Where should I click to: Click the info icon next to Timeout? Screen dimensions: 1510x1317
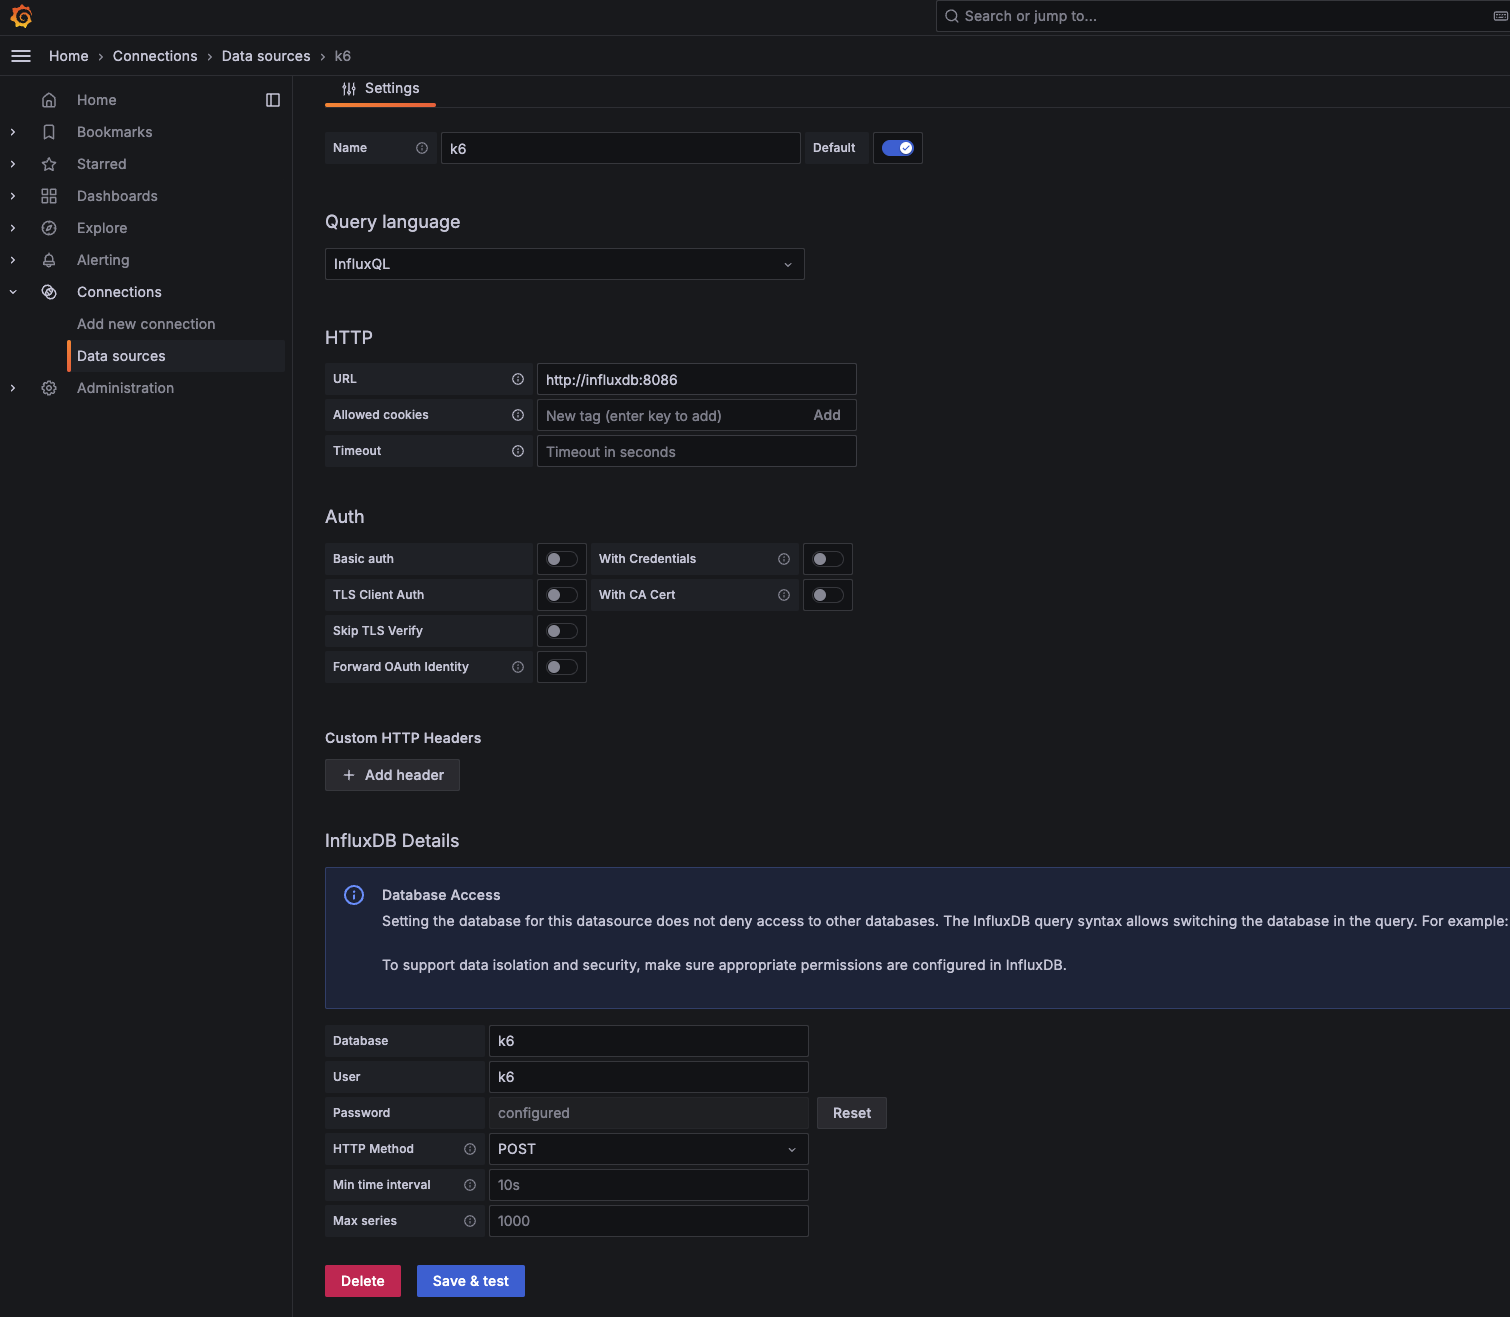(x=518, y=451)
